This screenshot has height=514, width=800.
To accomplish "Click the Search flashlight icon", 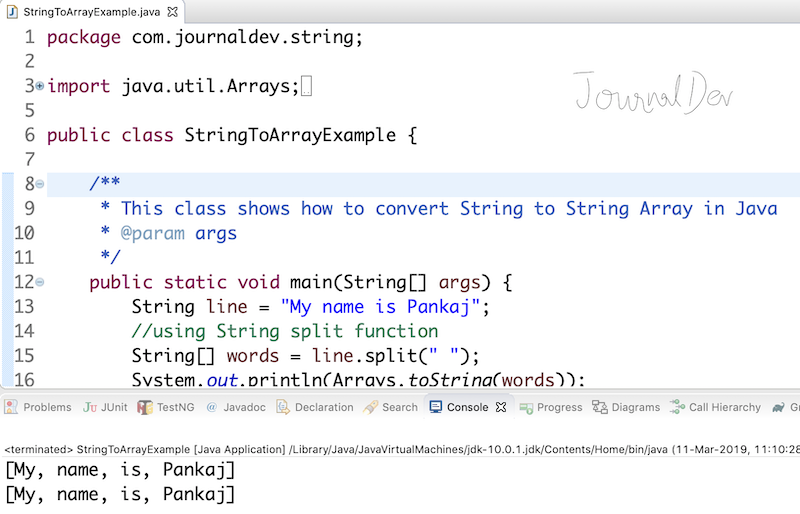I will [370, 407].
